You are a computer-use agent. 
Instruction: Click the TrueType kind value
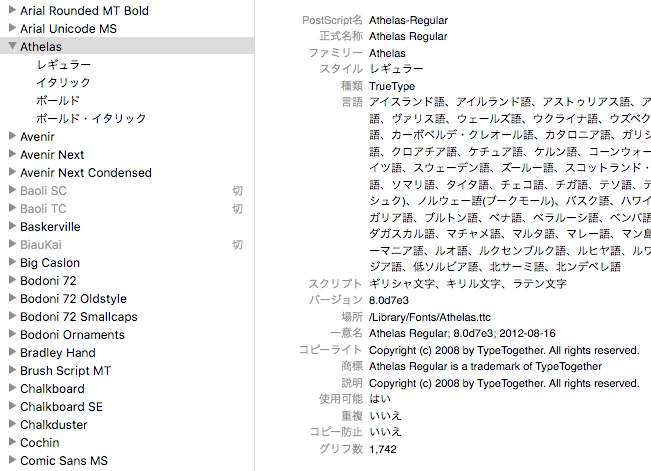coord(392,86)
